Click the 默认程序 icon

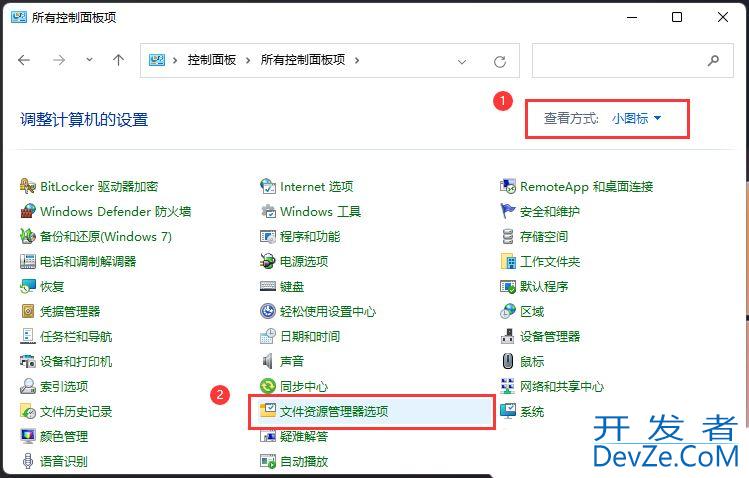pyautogui.click(x=507, y=286)
